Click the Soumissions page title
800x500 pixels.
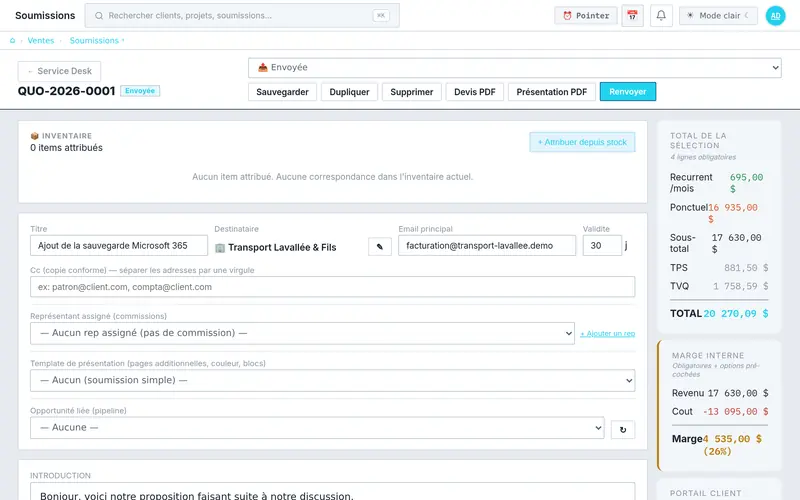coord(45,15)
